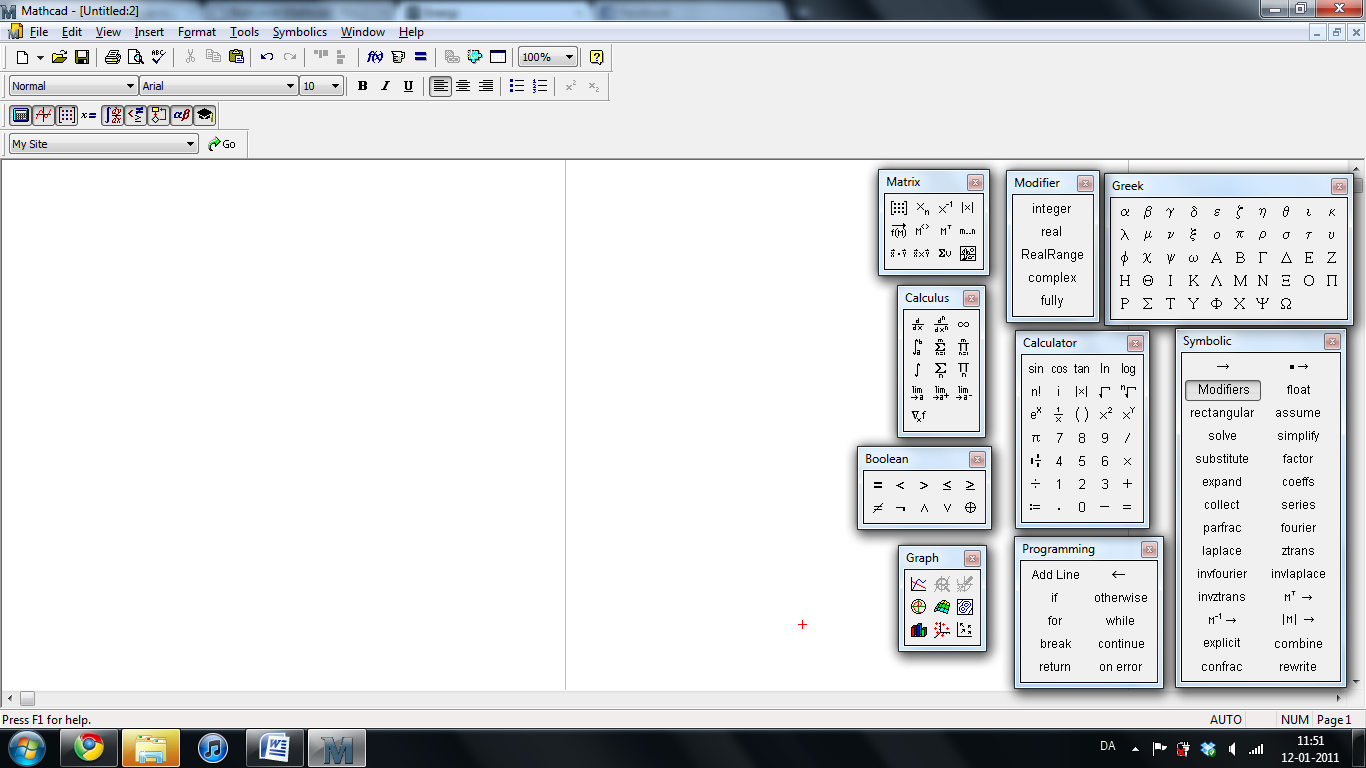Viewport: 1366px width, 768px height.
Task: Toggle the Calculator palette from the Math toolbar
Action: pyautogui.click(x=21, y=115)
